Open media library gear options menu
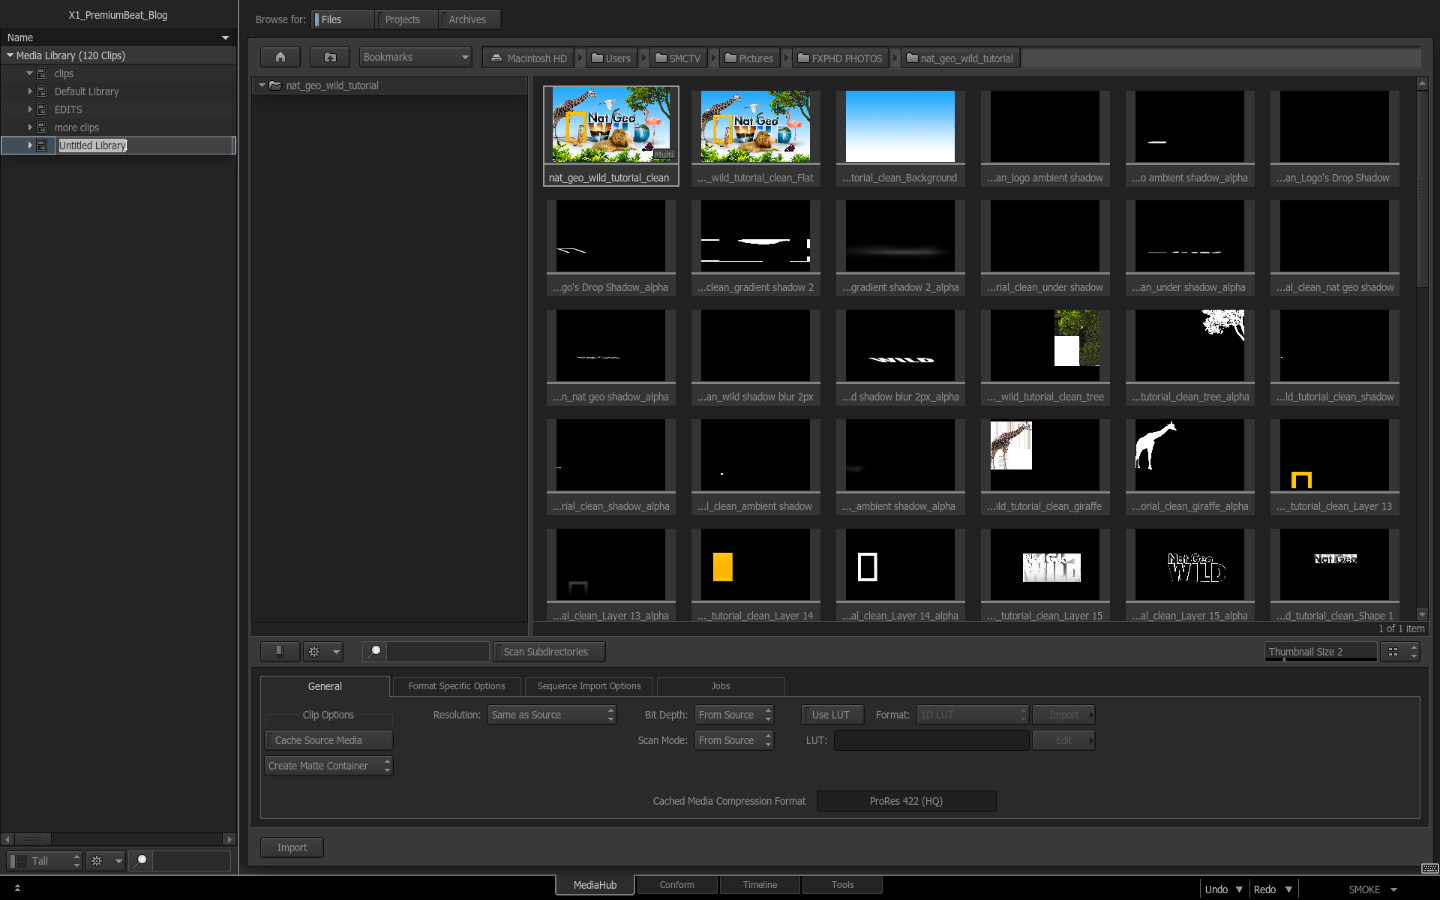1440x900 pixels. click(x=104, y=861)
